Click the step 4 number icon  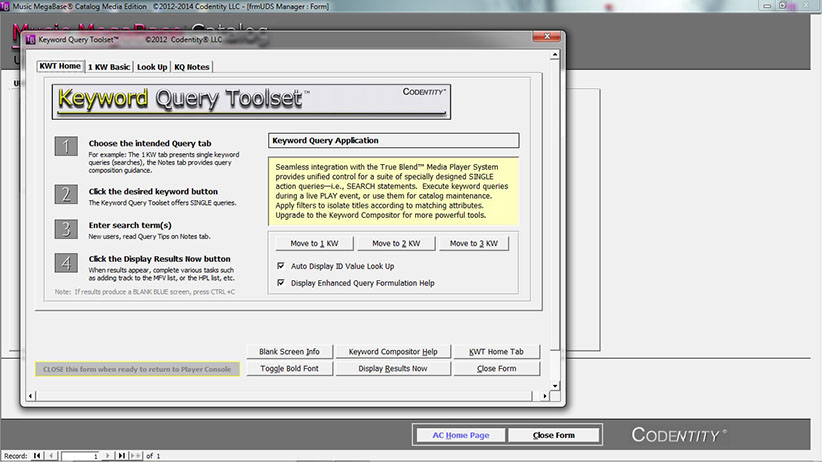(x=66, y=265)
